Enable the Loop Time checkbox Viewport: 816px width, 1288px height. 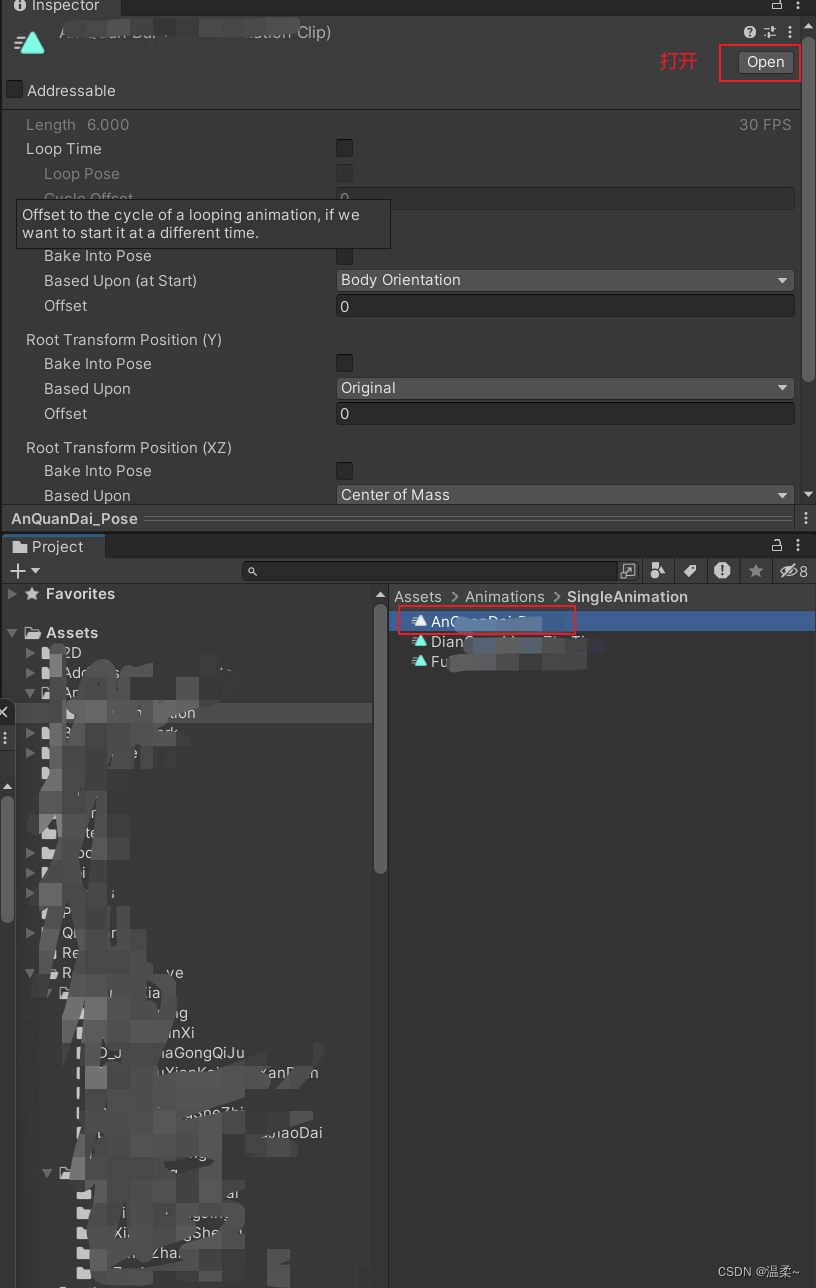(x=344, y=148)
